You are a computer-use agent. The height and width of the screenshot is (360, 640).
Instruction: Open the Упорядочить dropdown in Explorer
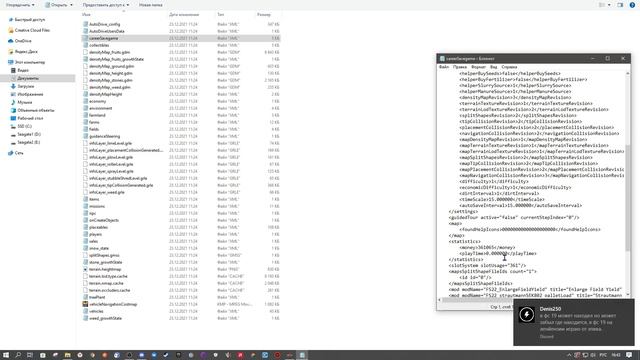tap(20, 5)
